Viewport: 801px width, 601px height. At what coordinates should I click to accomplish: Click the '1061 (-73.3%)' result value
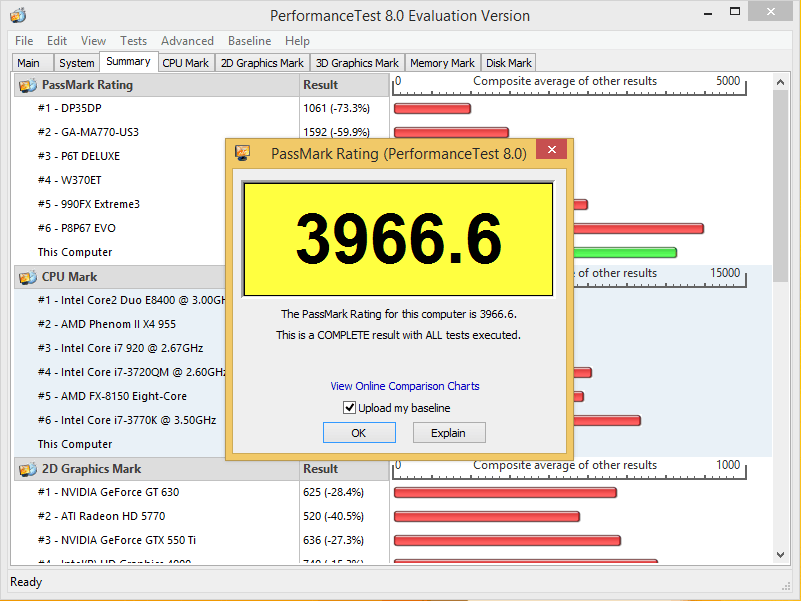[336, 108]
